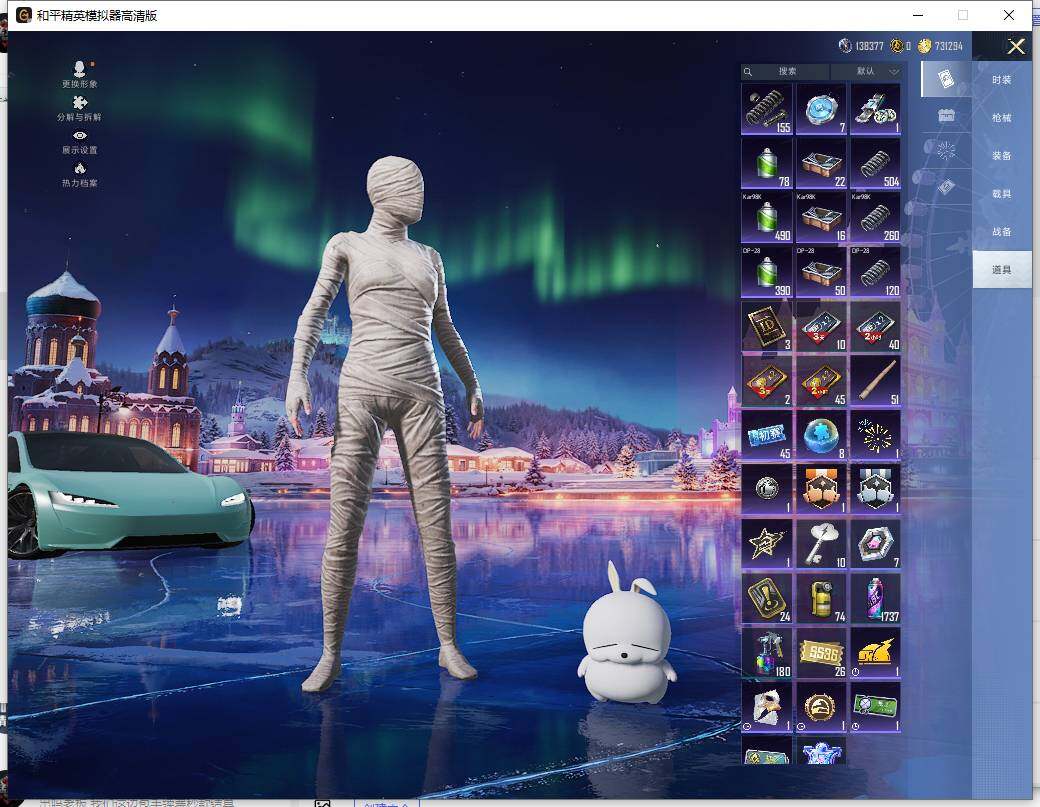Image resolution: width=1040 pixels, height=807 pixels.
Task: Open 展示设置 eye display settings
Action: point(80,142)
